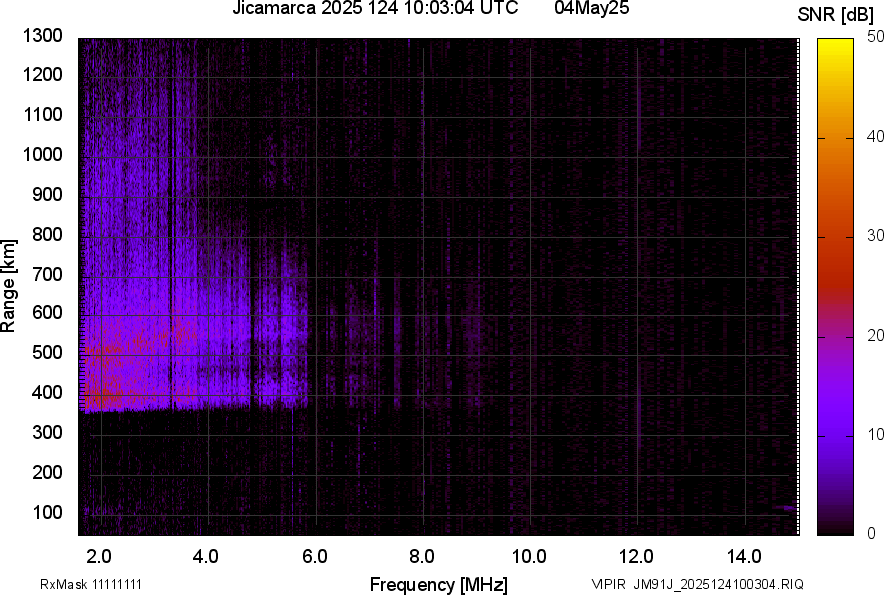Click the 1100 range tick label
884x595 pixels.
coord(42,115)
